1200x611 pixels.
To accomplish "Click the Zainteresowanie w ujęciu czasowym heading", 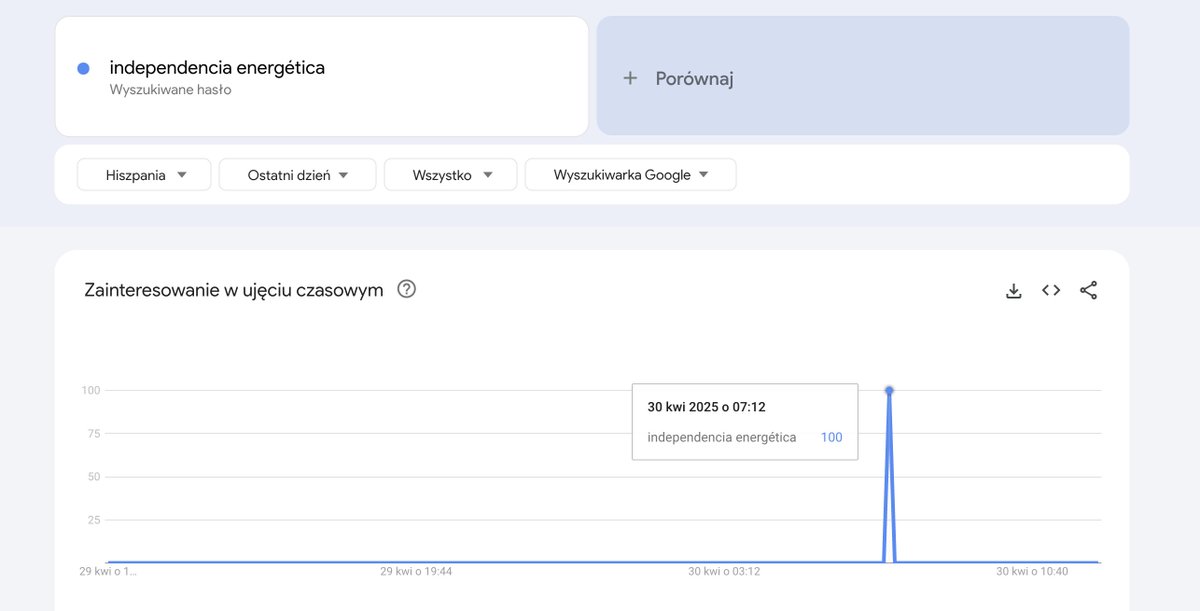I will (234, 290).
